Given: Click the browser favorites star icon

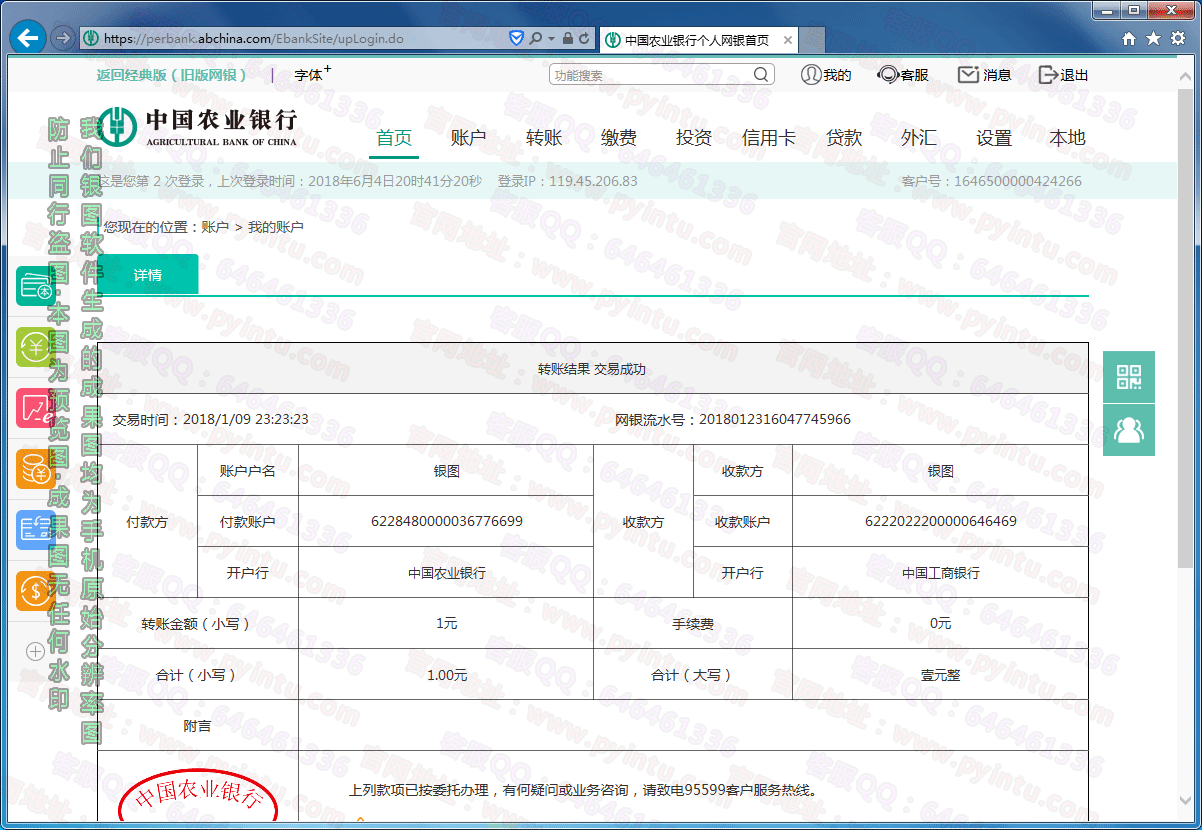Looking at the screenshot, I should 1153,39.
